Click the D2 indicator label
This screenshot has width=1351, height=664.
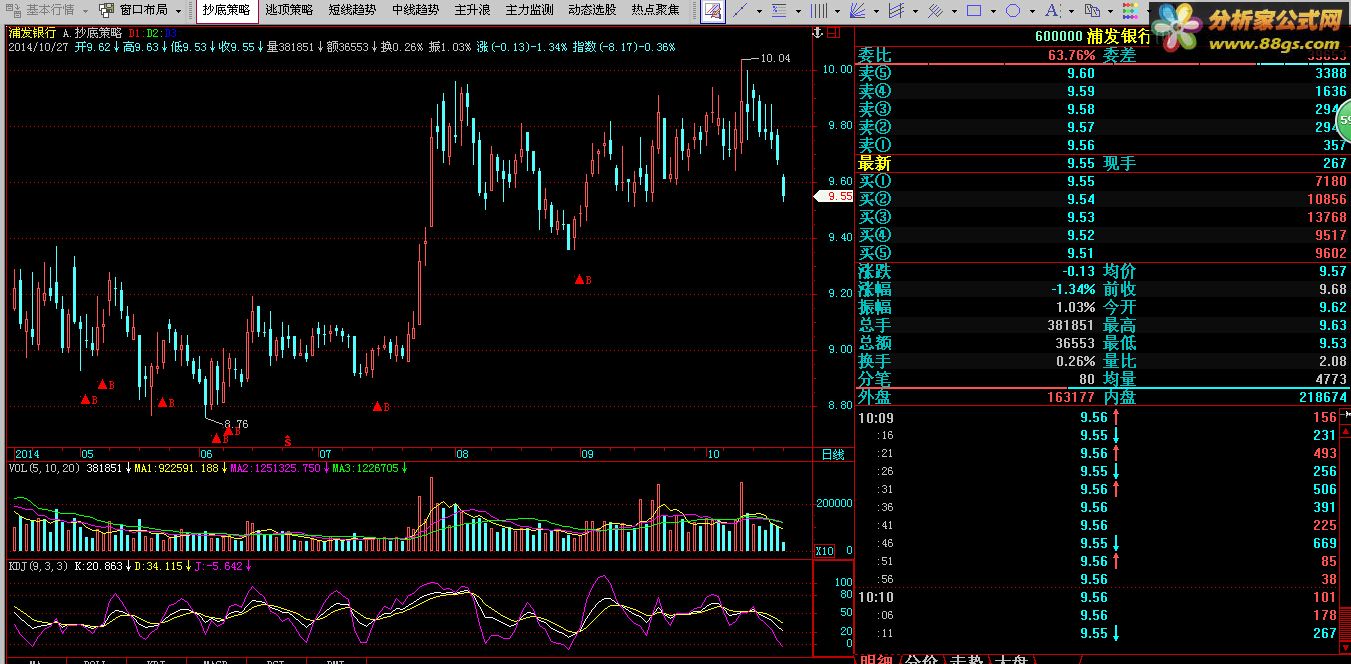tap(152, 32)
